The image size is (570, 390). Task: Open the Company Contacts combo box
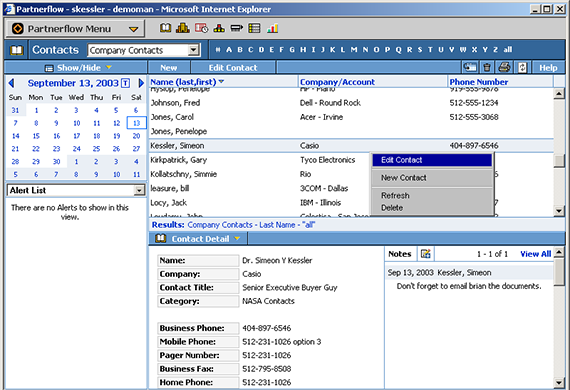tap(144, 50)
